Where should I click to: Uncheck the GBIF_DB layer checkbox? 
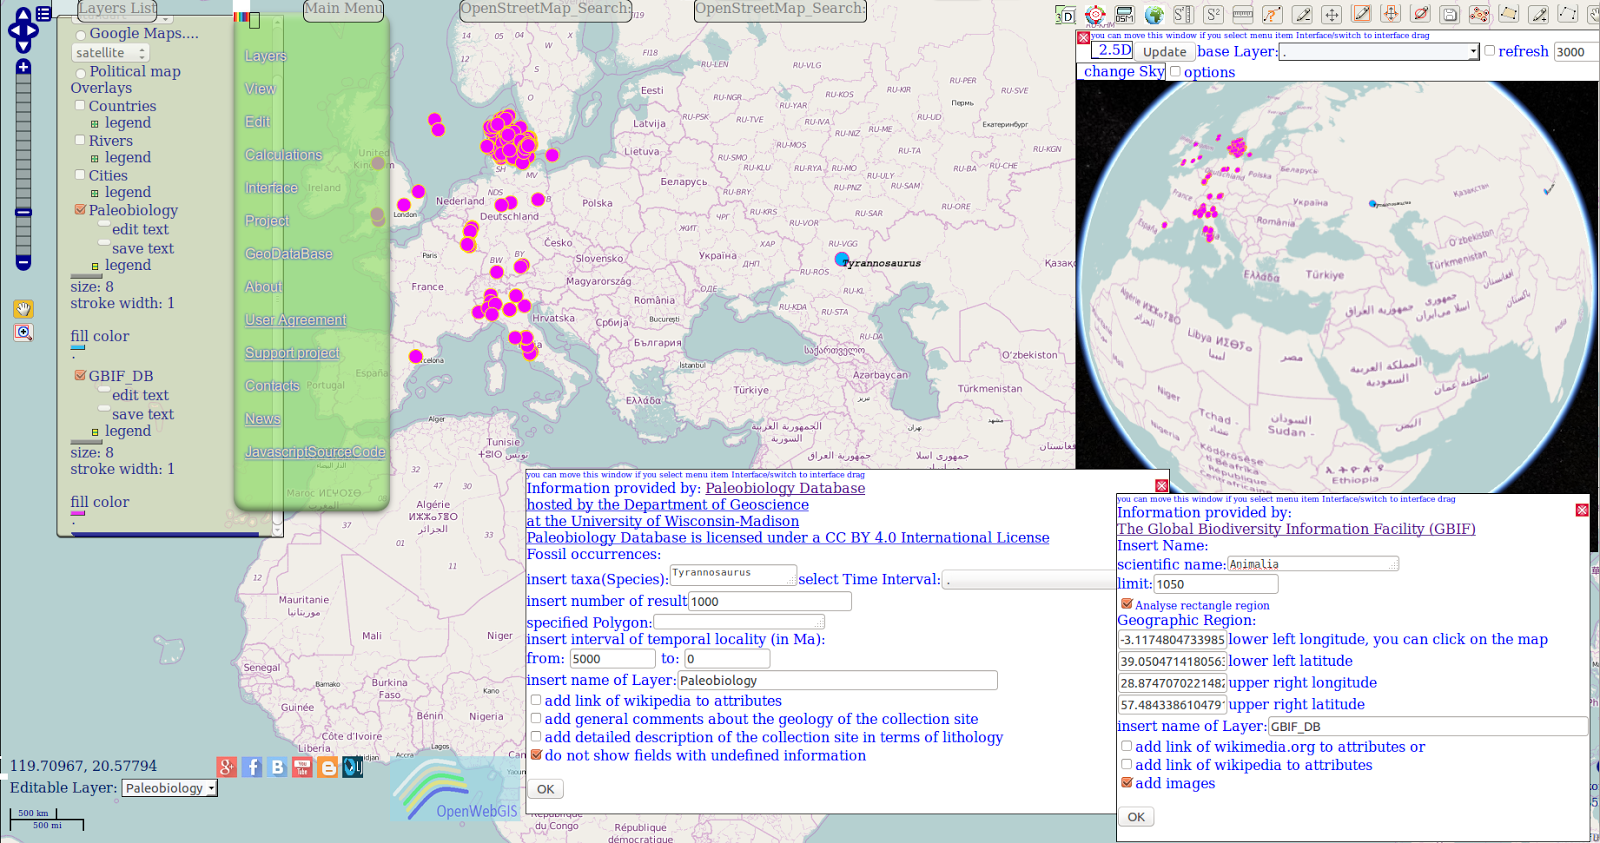tap(81, 376)
